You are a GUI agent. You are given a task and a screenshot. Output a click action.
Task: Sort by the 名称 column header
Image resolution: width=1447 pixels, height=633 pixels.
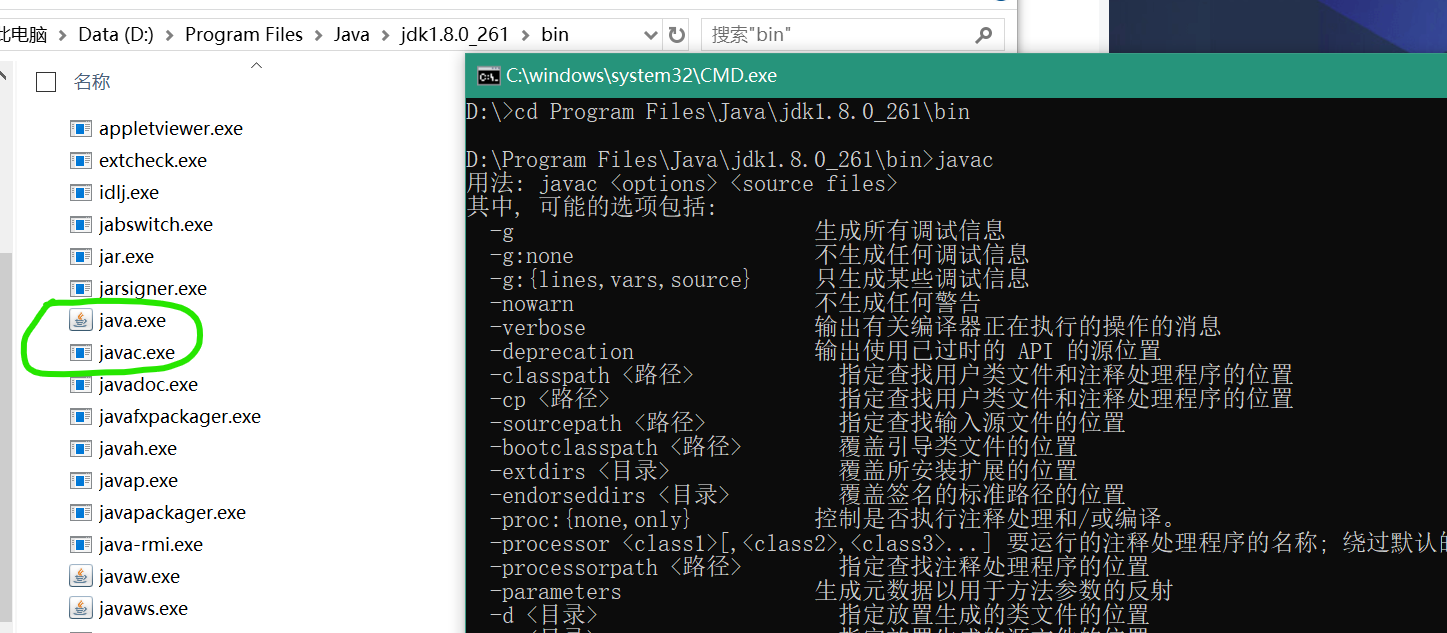(x=92, y=82)
